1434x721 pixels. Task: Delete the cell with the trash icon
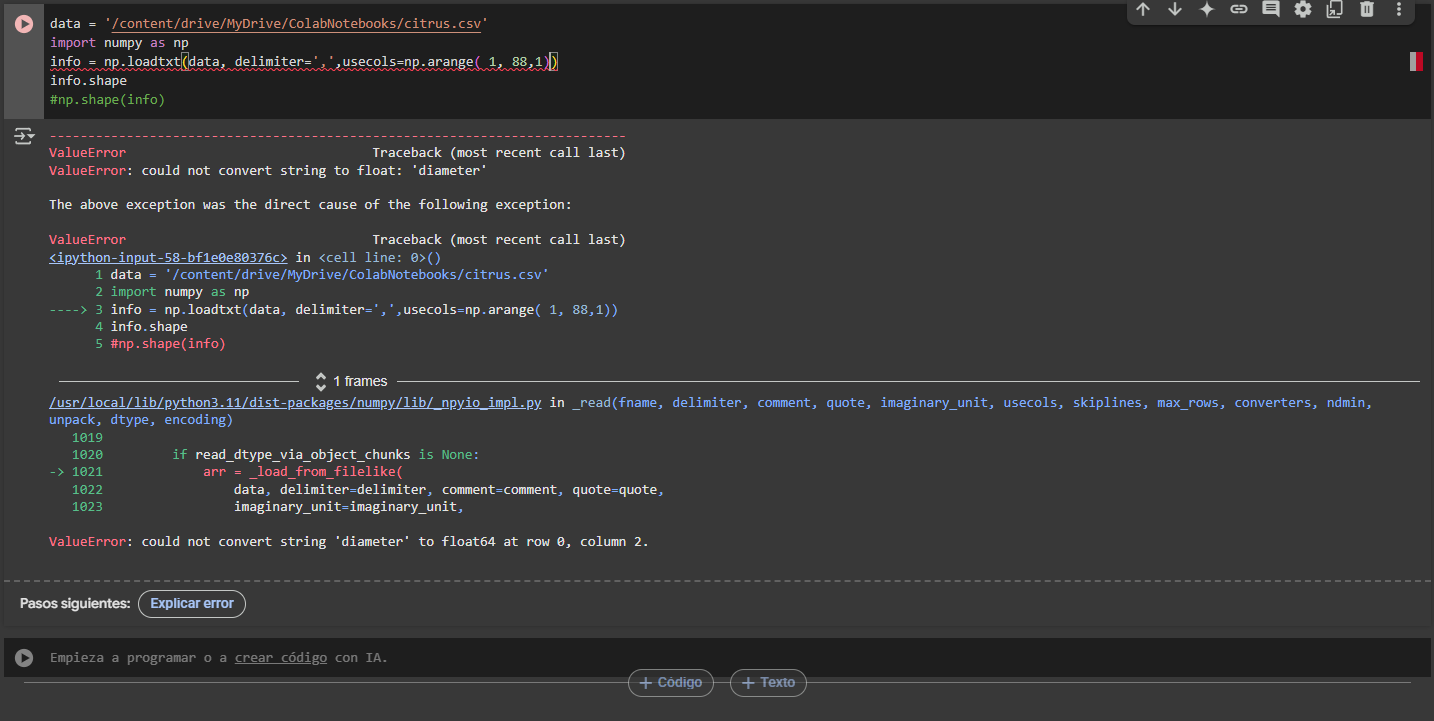click(1367, 9)
